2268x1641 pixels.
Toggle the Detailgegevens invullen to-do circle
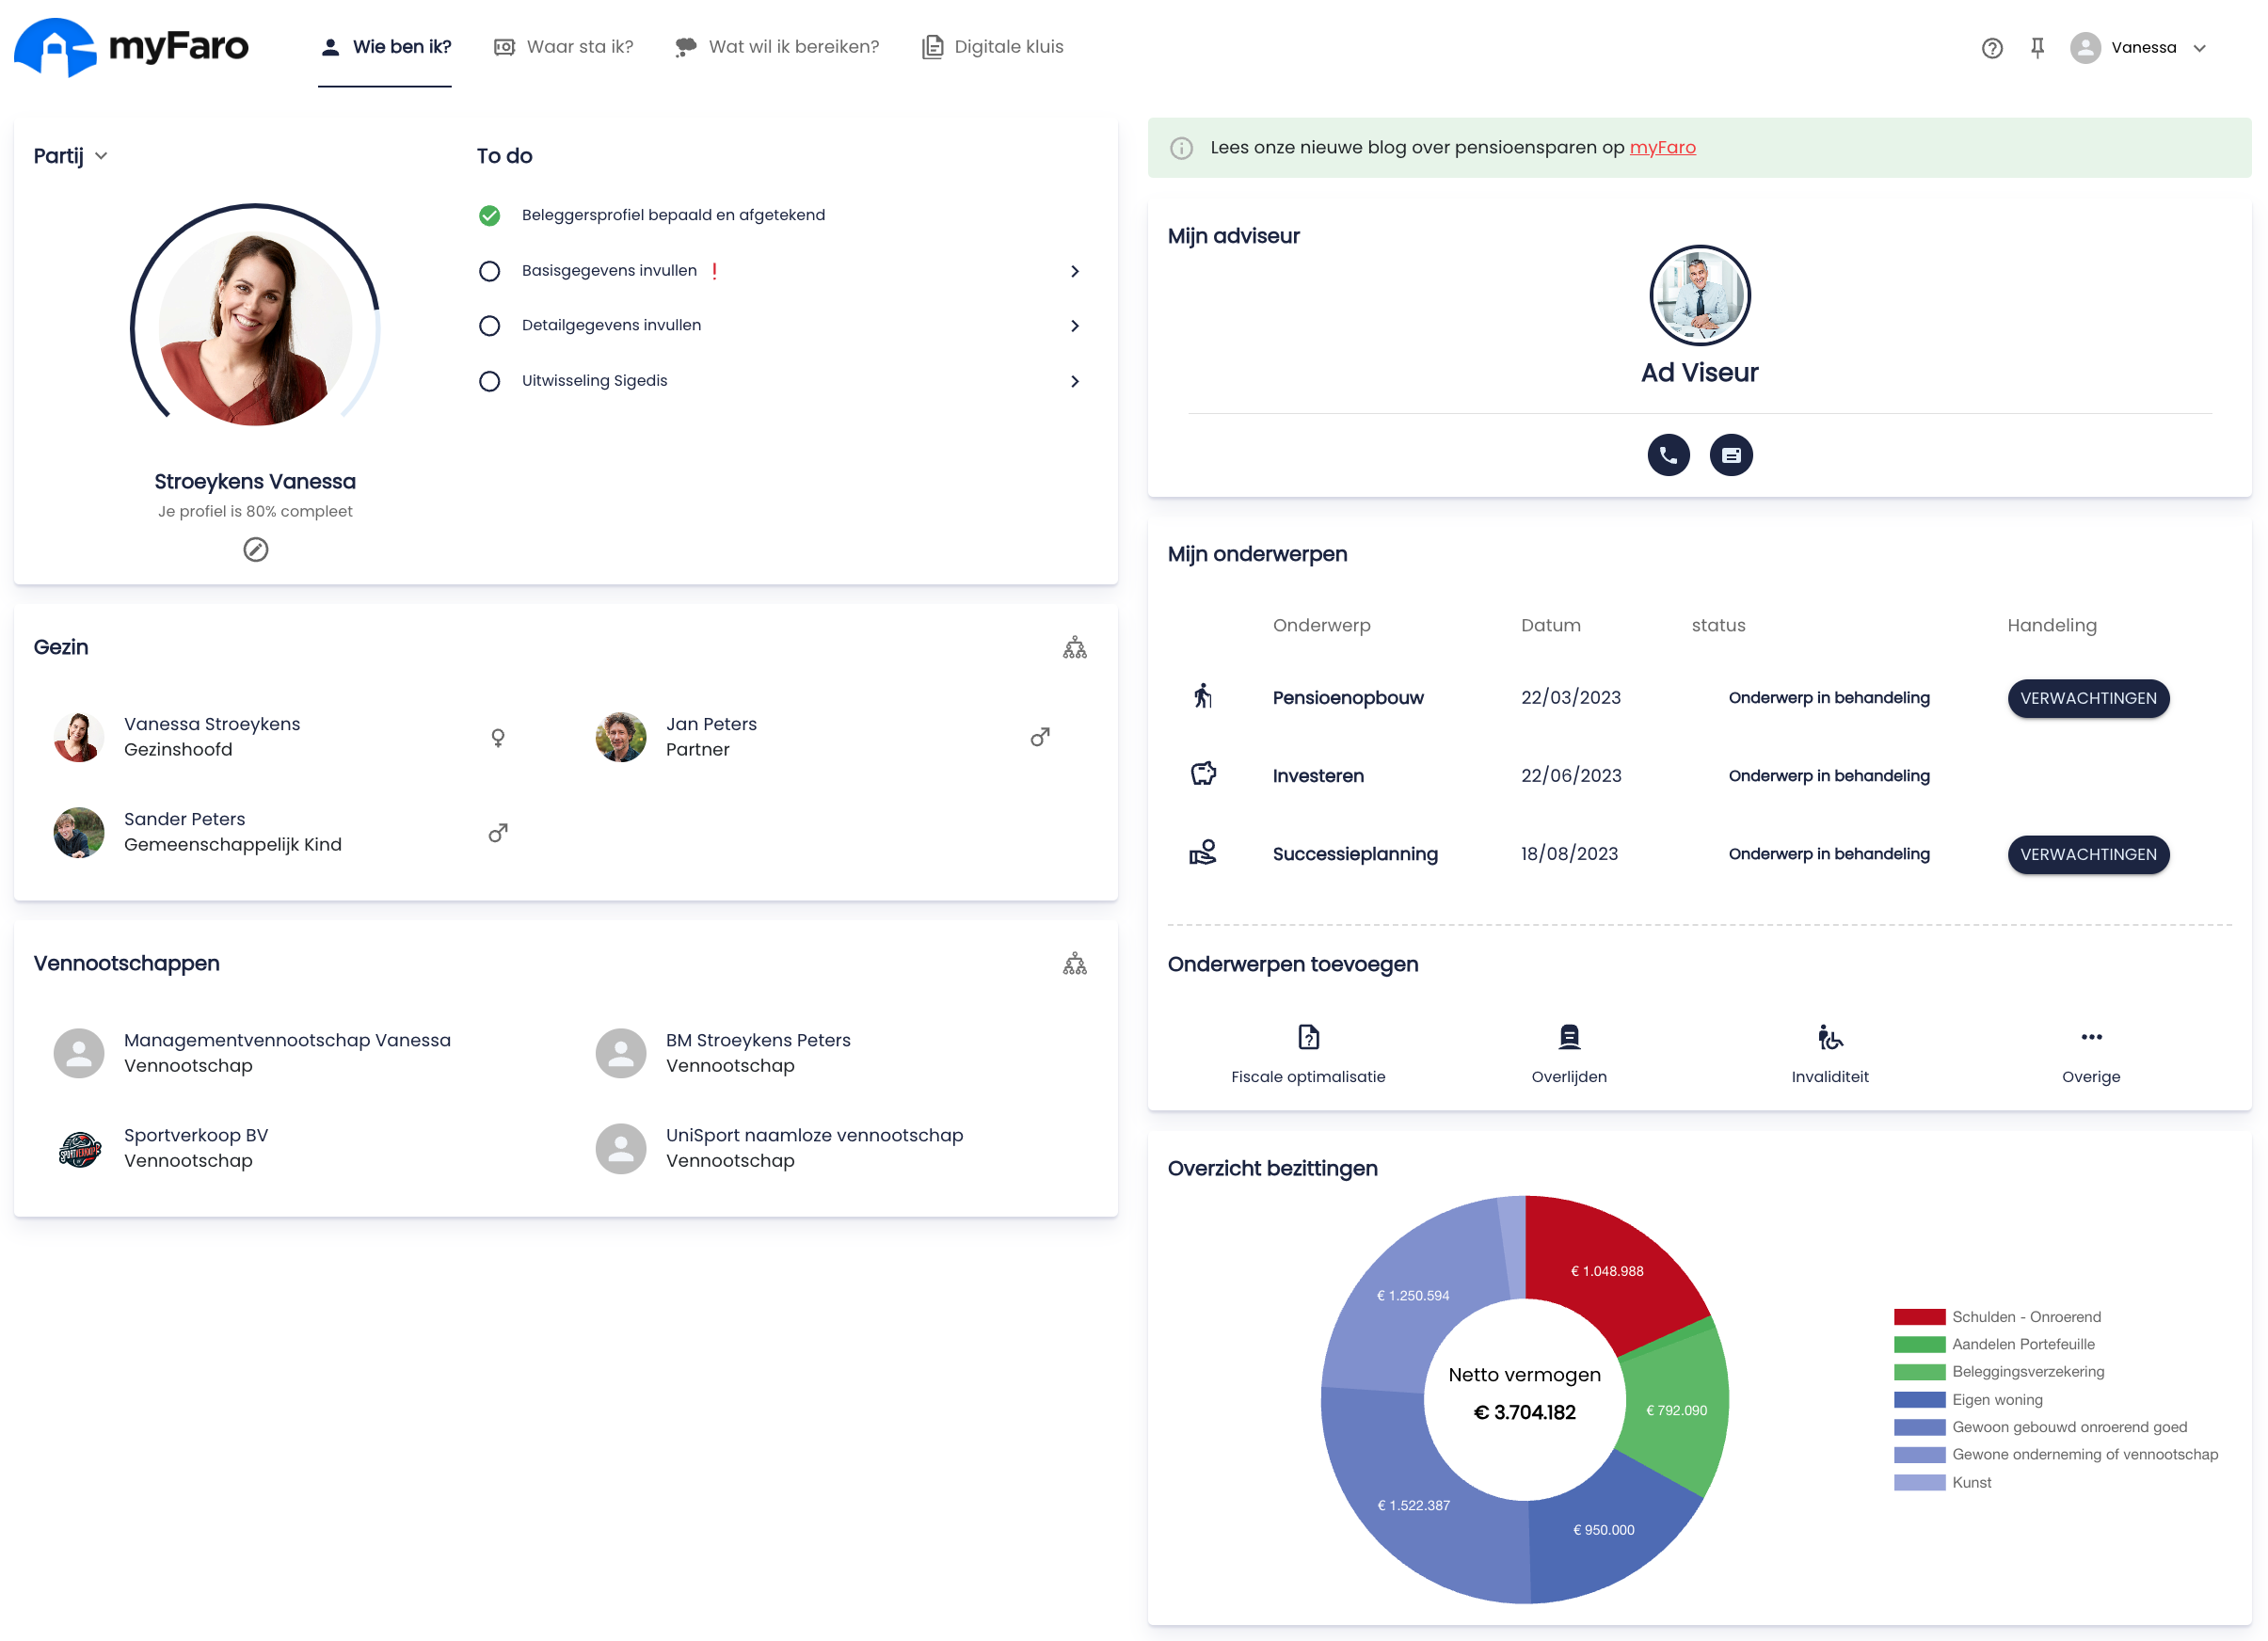489,326
